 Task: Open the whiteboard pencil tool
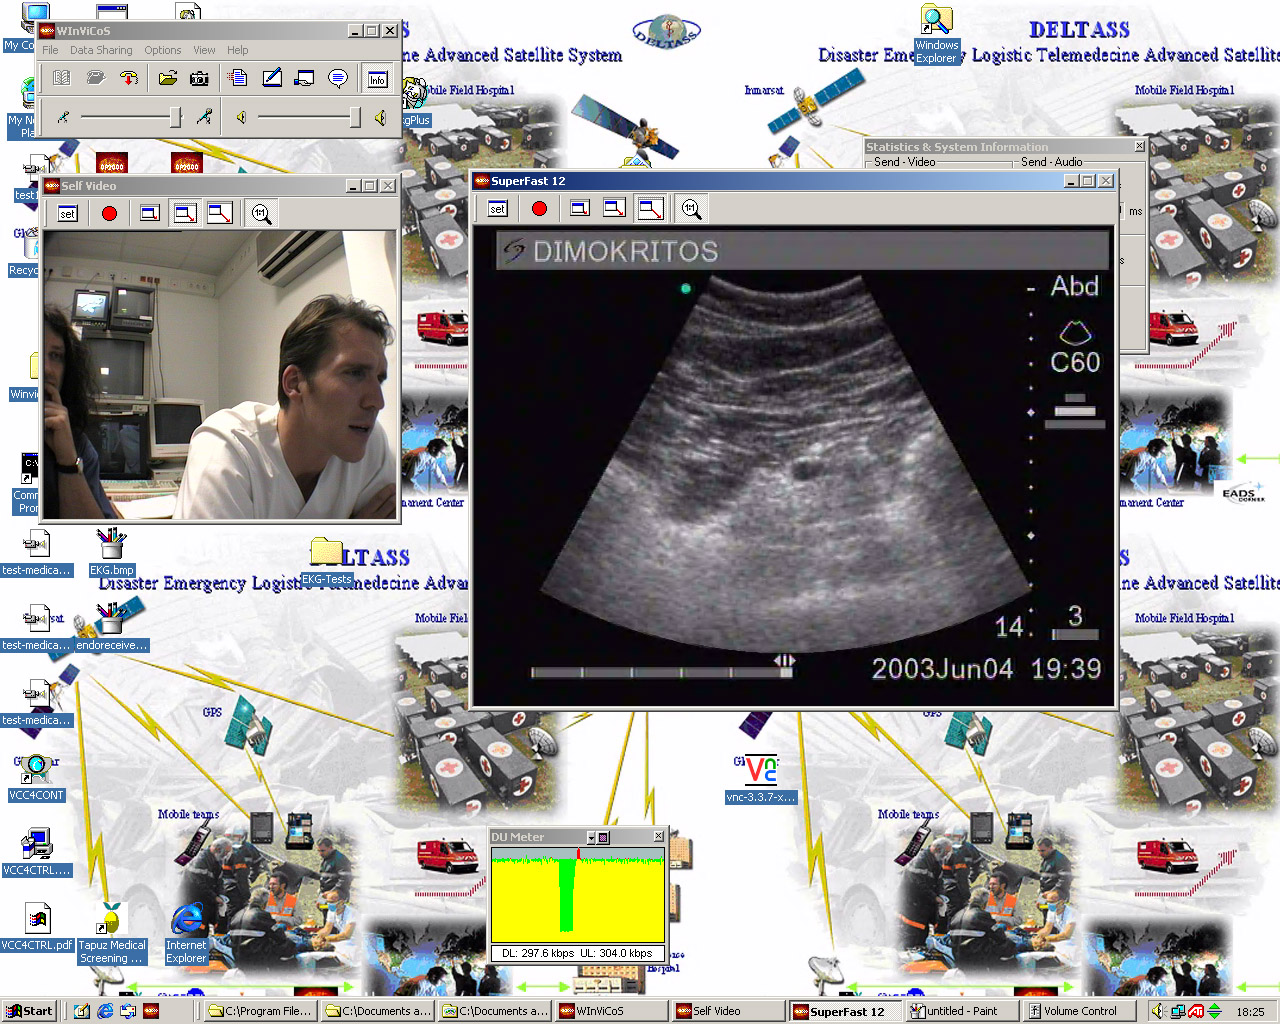272,78
